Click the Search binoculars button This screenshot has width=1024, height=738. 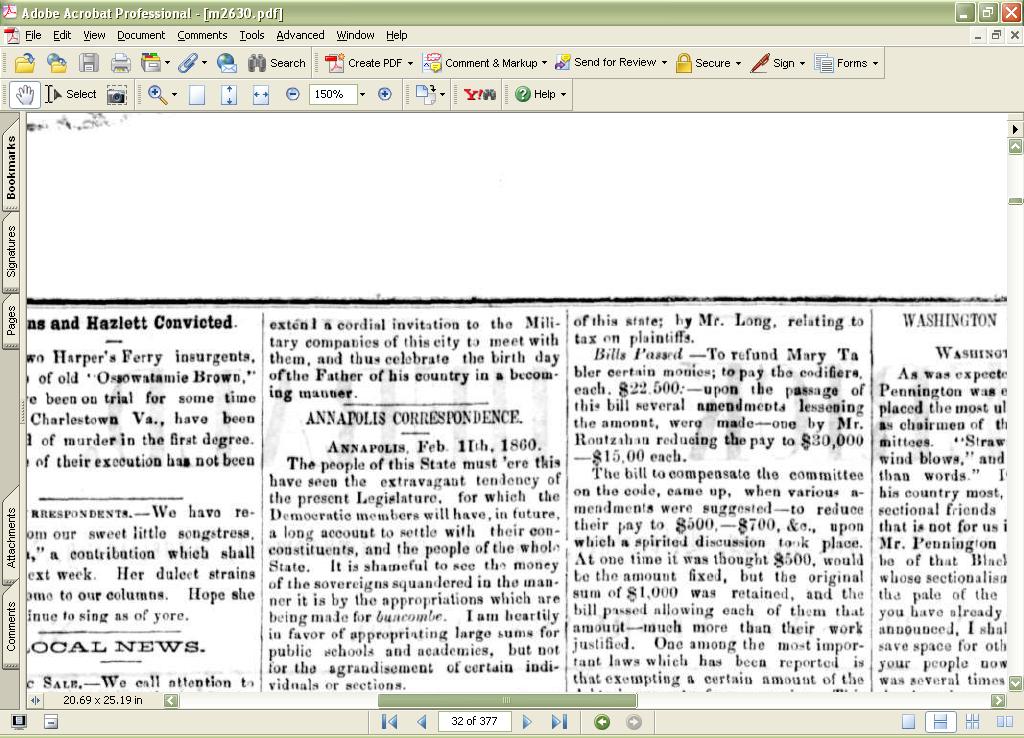(276, 63)
